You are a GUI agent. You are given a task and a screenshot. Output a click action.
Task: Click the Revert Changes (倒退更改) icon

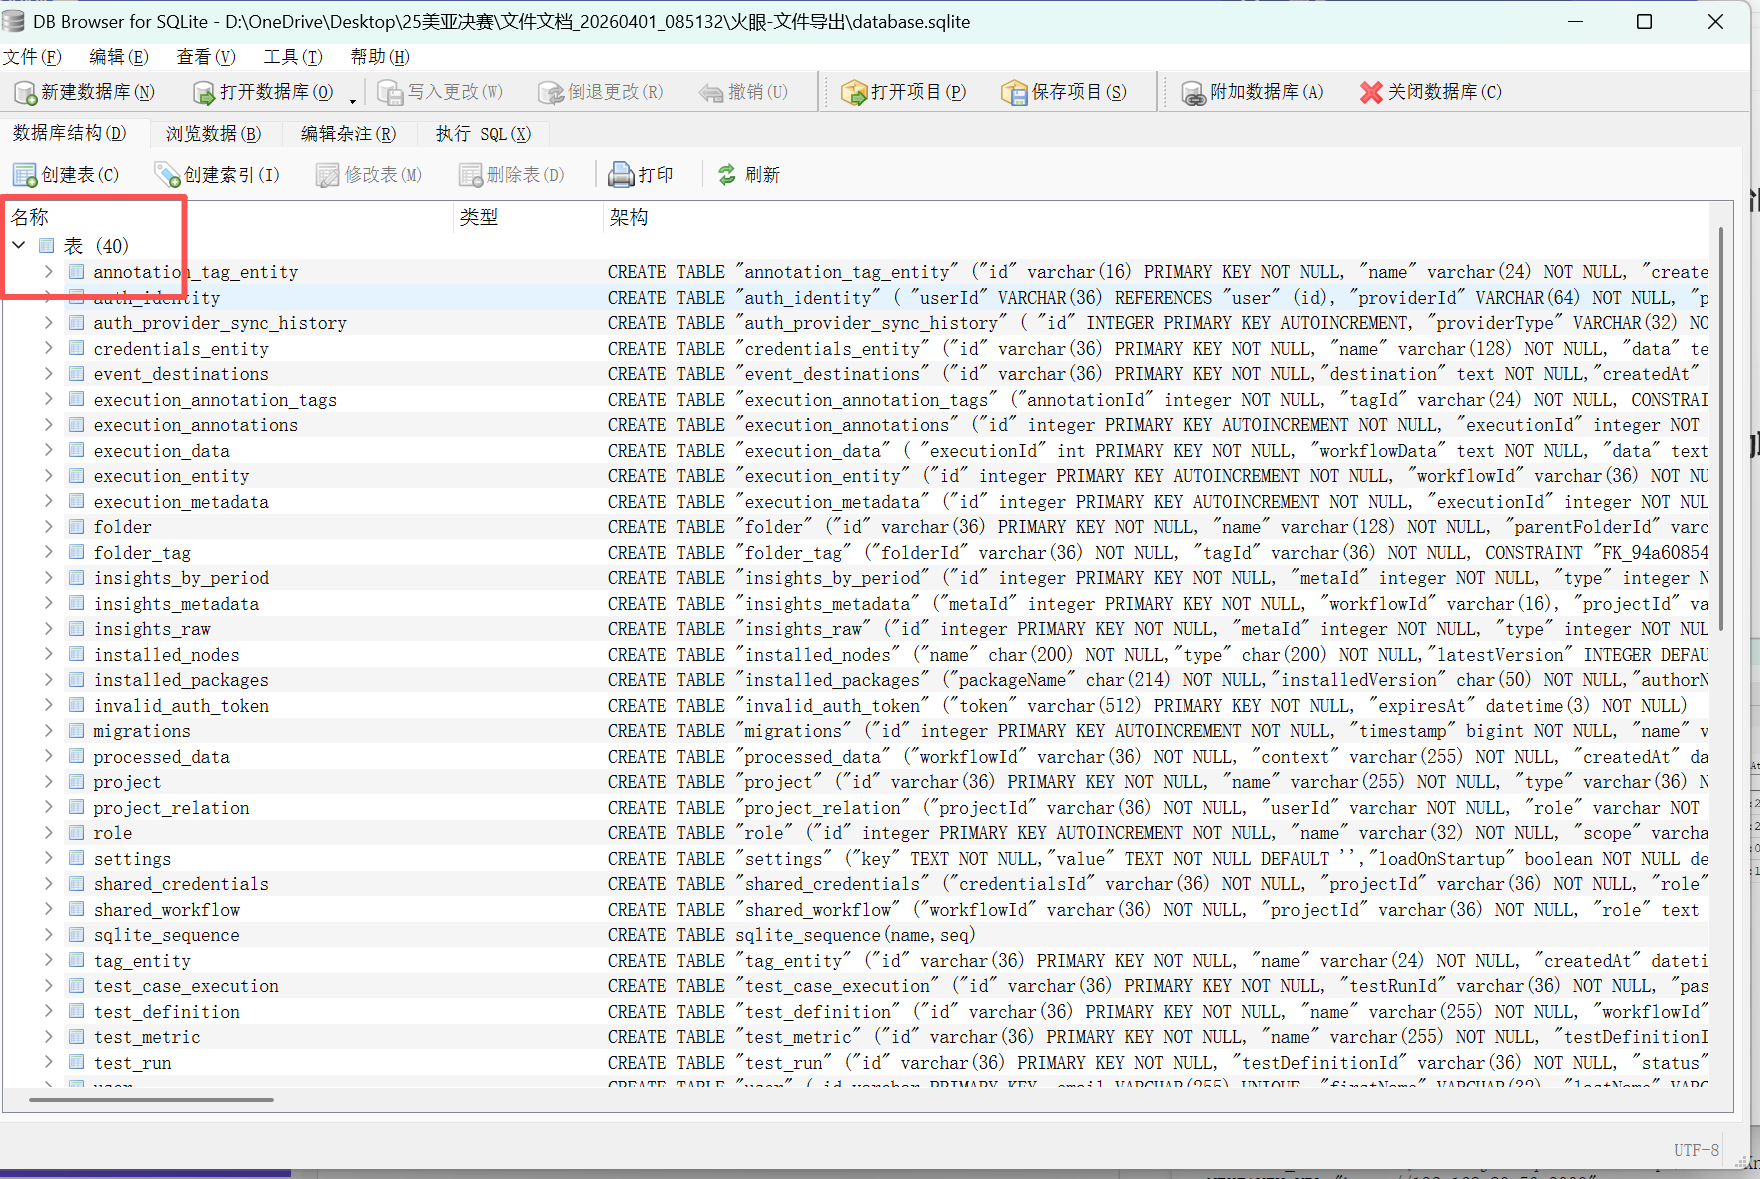[x=551, y=93]
